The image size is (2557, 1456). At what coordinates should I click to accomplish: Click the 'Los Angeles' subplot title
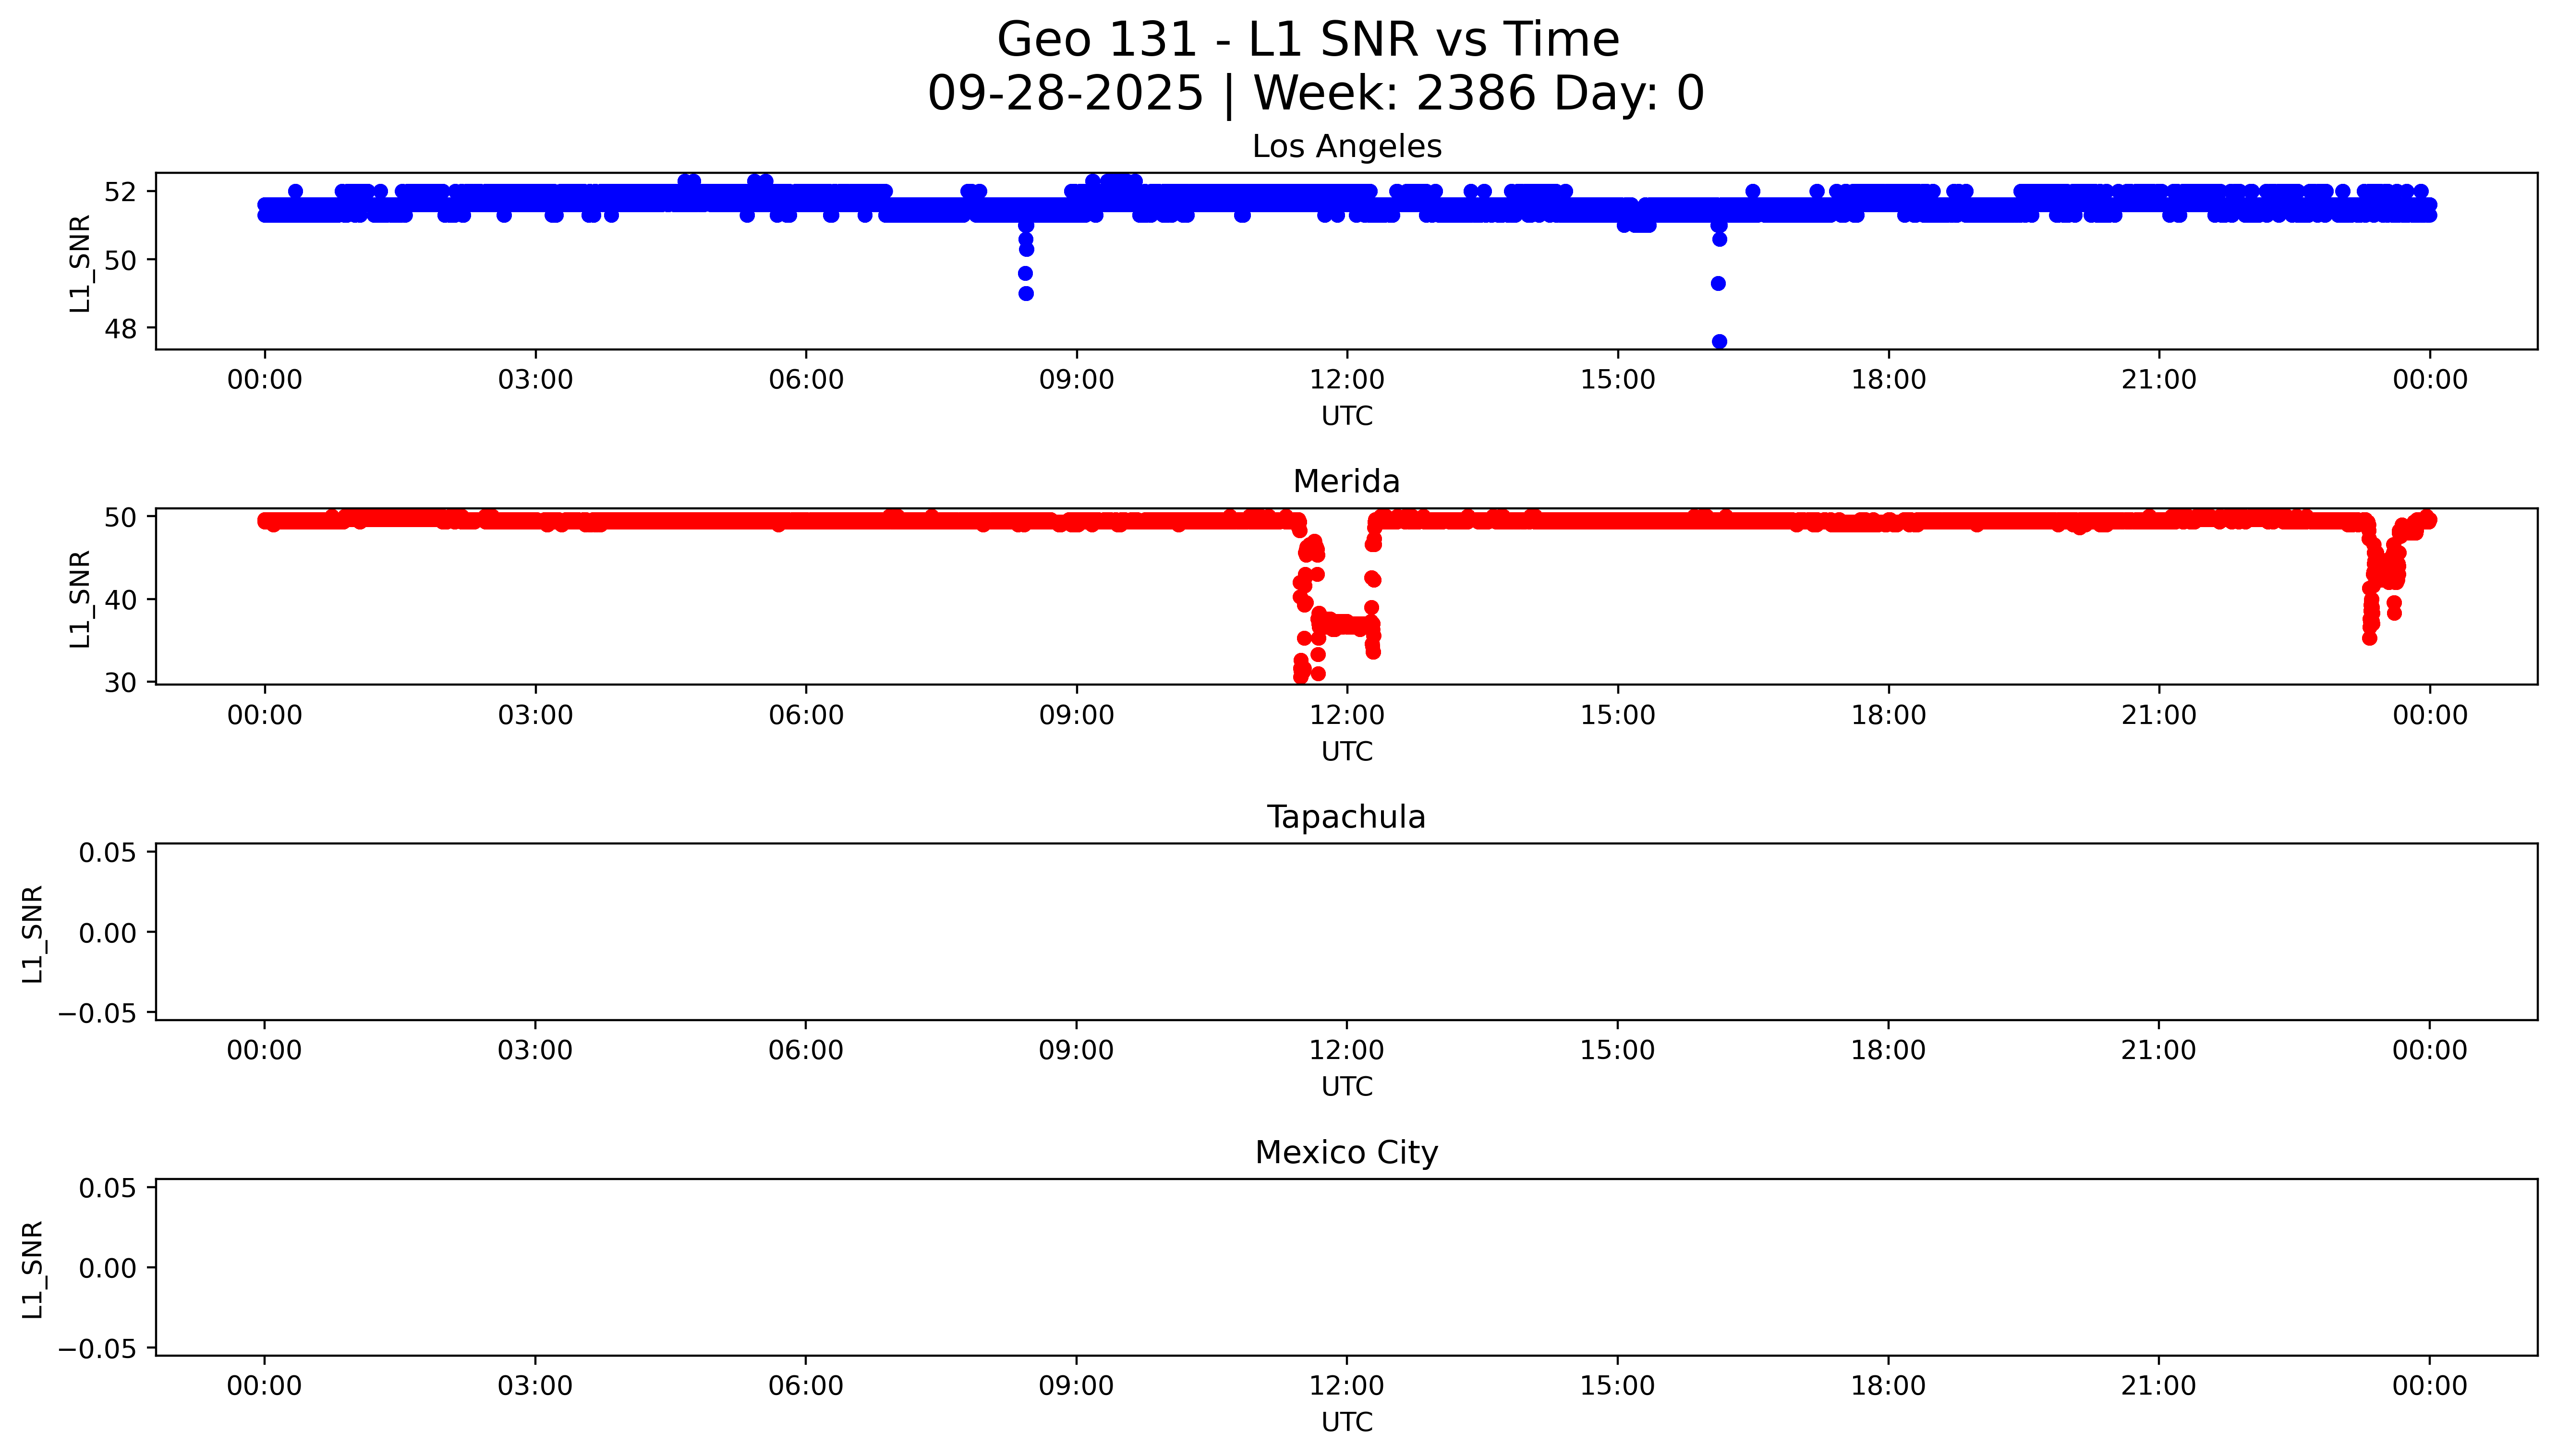[1346, 147]
